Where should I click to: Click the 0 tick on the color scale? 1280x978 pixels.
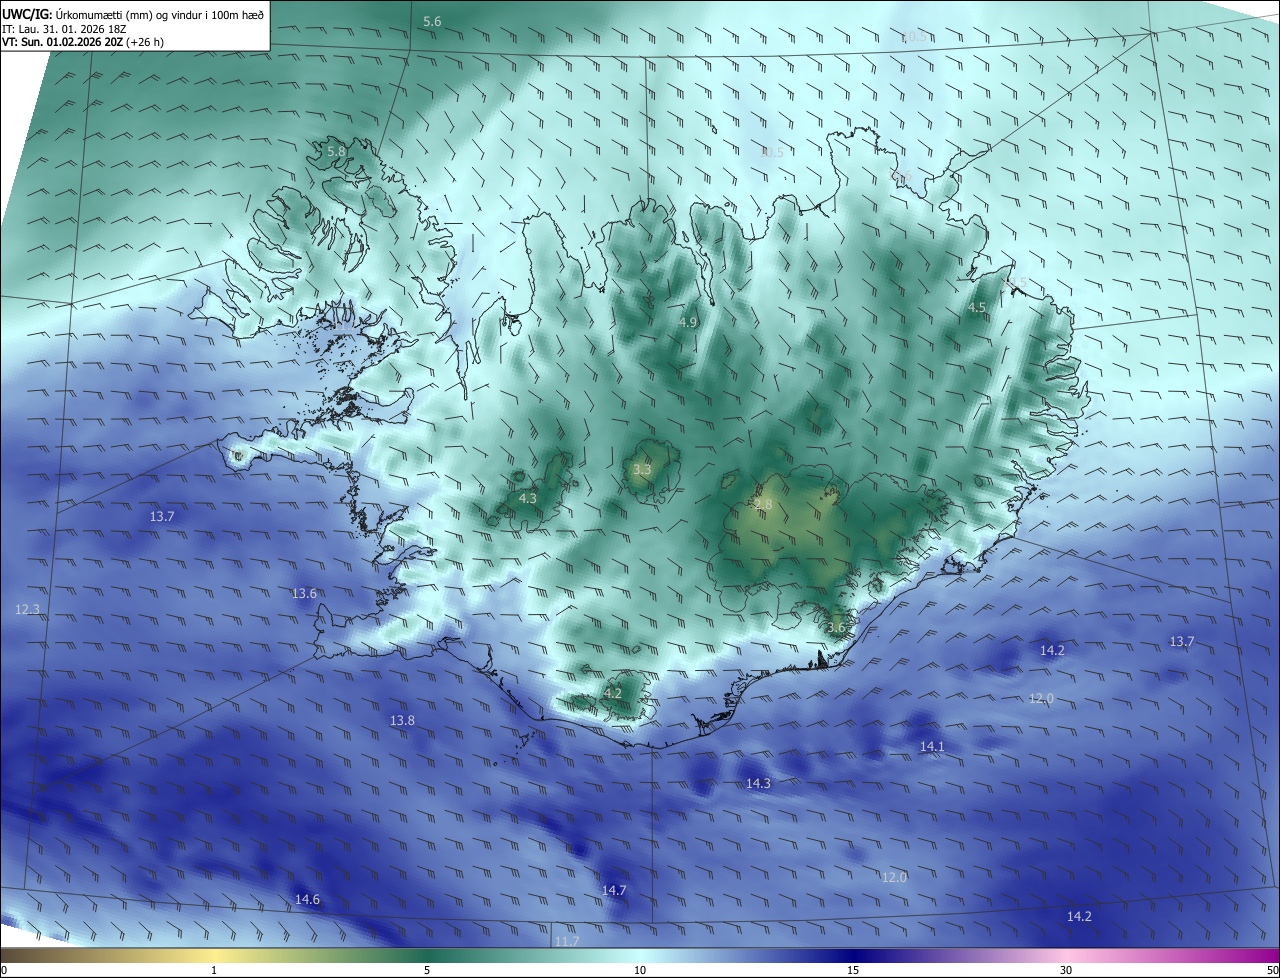tap(3, 970)
